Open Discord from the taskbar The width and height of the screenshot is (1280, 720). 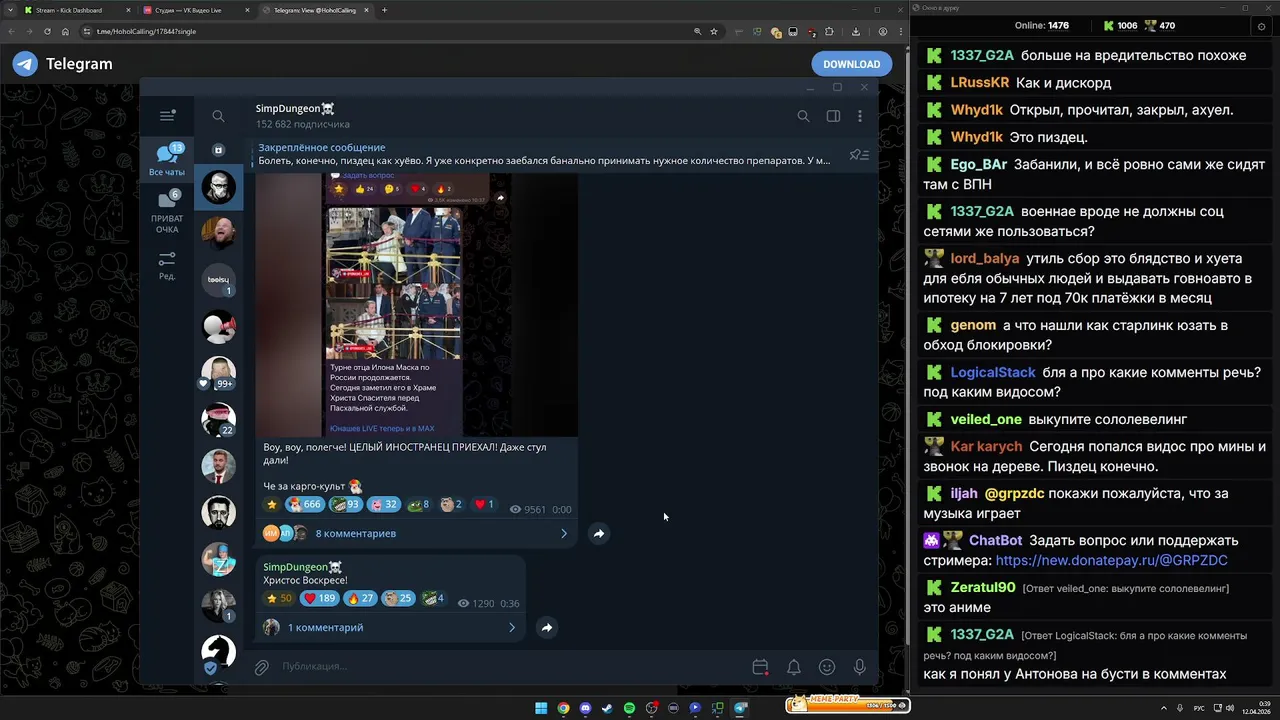coord(585,708)
